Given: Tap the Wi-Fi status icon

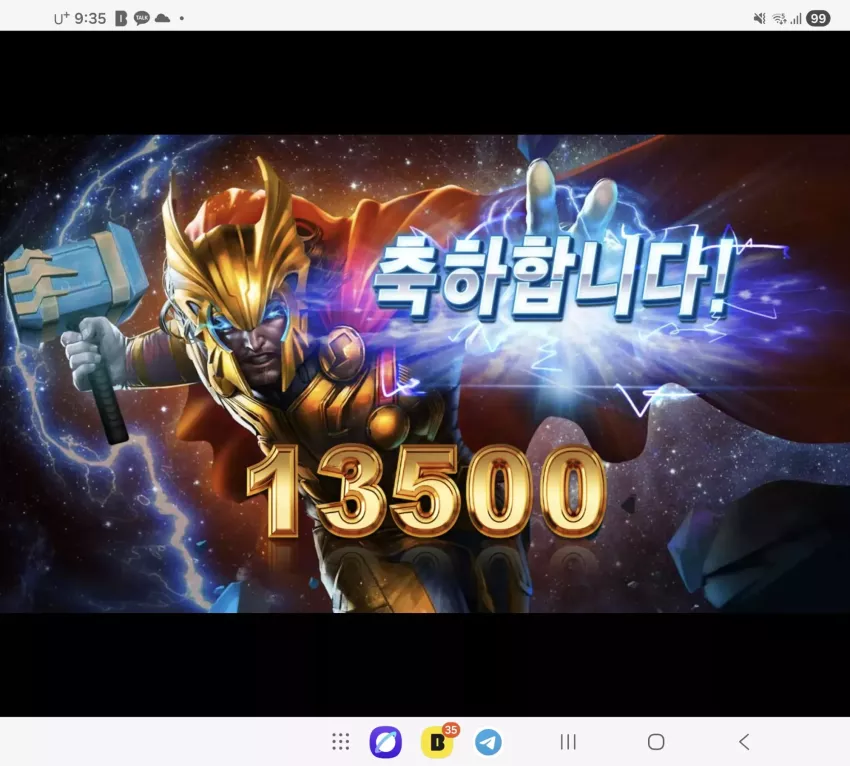Looking at the screenshot, I should pyautogui.click(x=780, y=18).
